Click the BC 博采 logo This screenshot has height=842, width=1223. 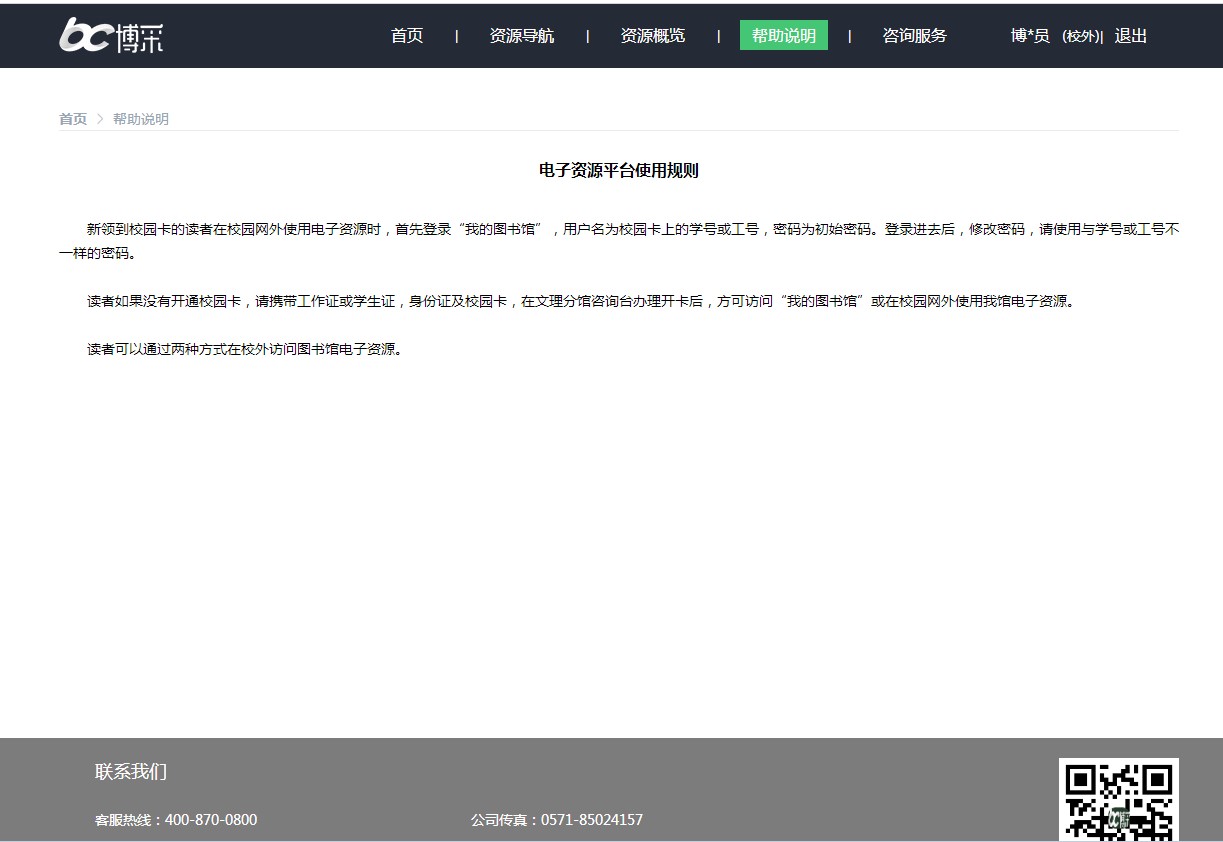click(x=111, y=35)
